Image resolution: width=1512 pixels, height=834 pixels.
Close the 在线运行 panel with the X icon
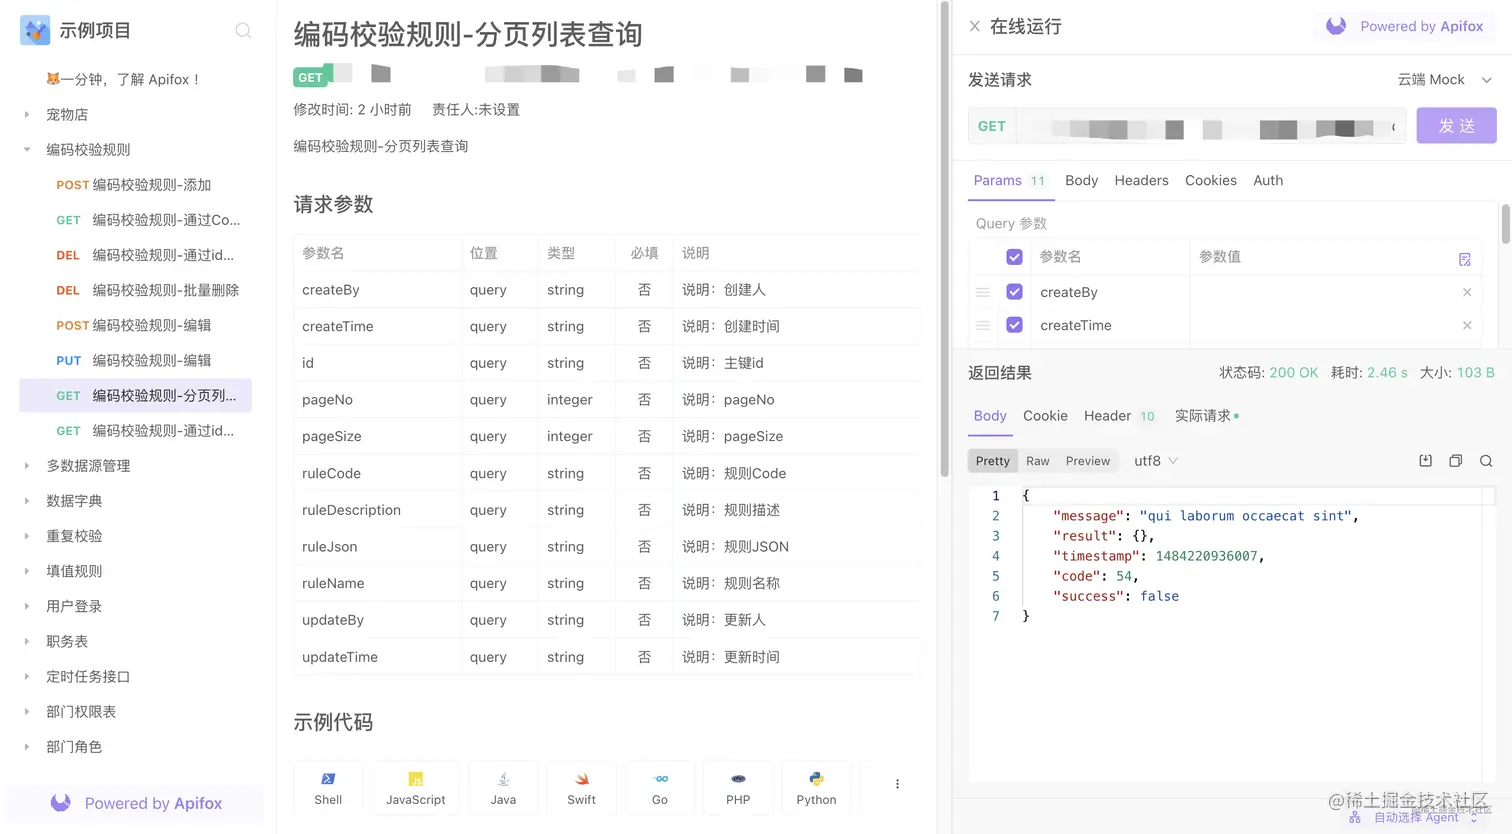974,27
